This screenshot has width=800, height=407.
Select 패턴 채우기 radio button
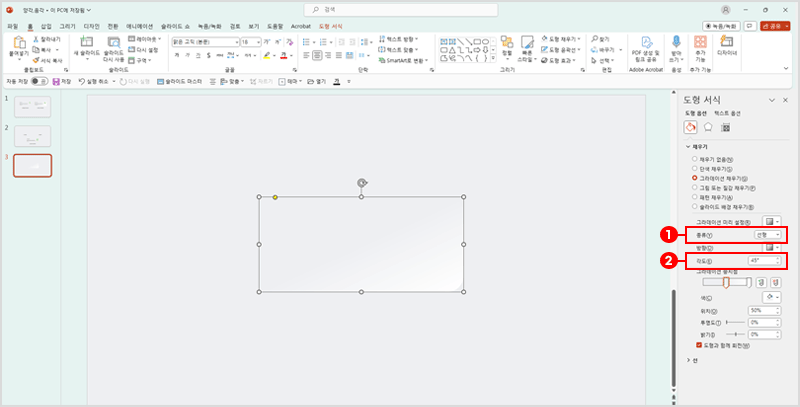click(x=695, y=196)
